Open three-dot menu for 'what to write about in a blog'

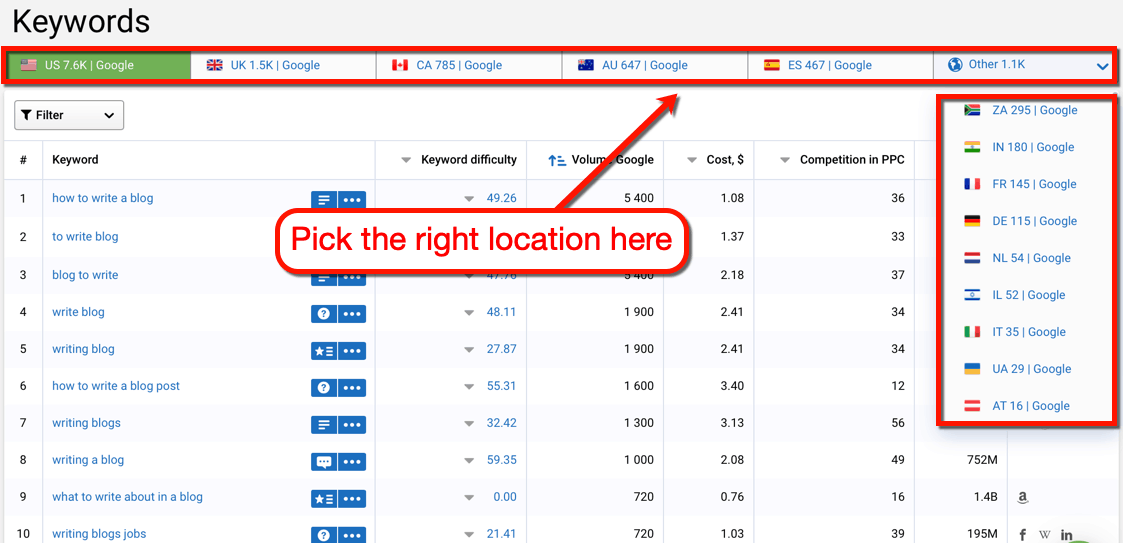[x=352, y=499]
